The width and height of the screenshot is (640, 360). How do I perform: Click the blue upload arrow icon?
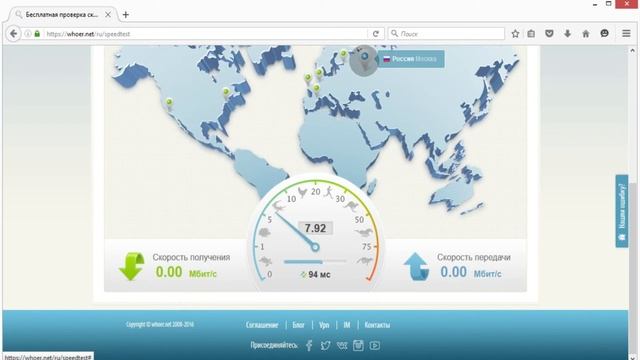click(416, 267)
